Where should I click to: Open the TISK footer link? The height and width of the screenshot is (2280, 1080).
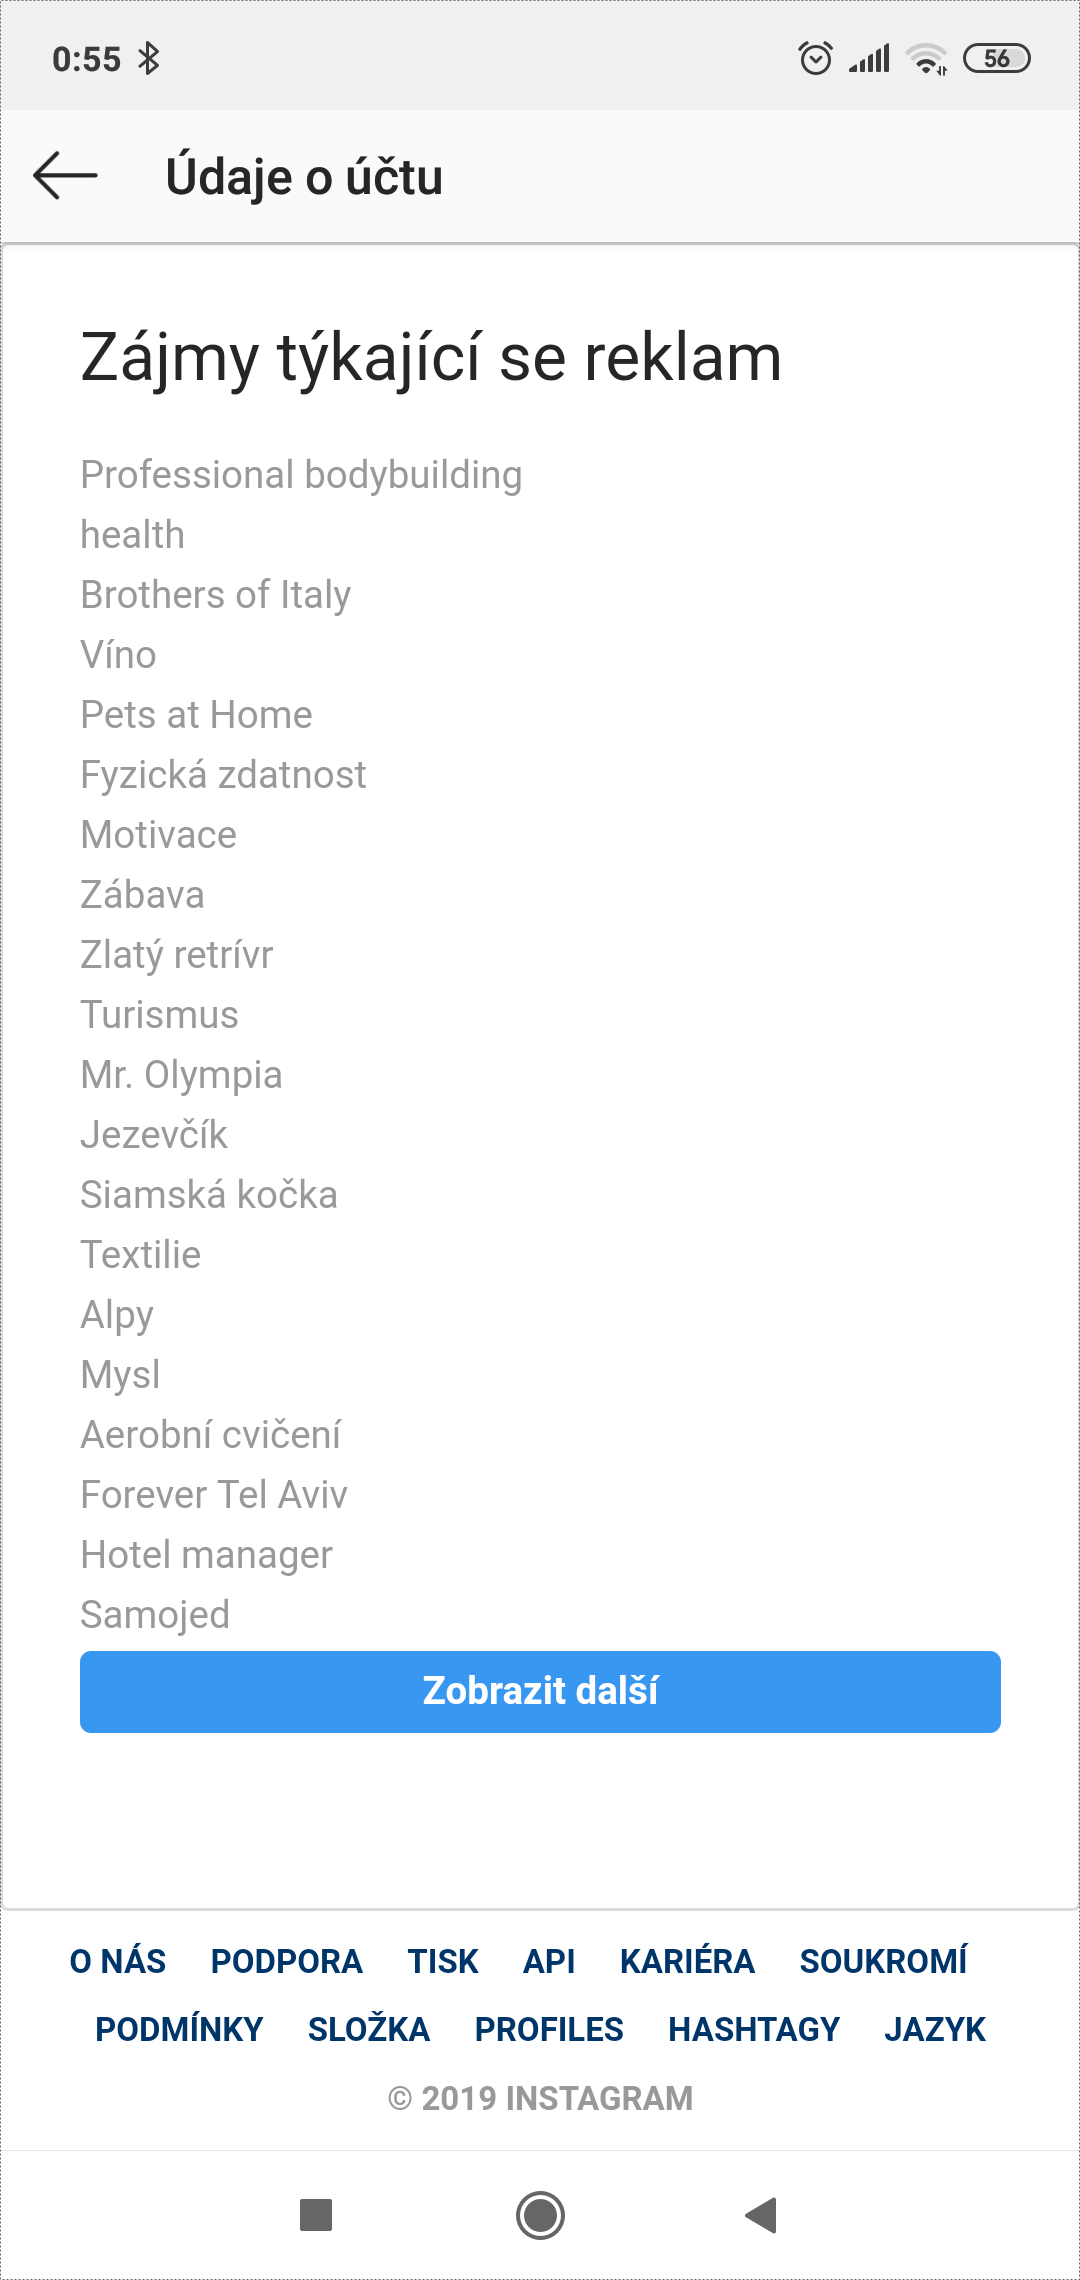tap(443, 1961)
